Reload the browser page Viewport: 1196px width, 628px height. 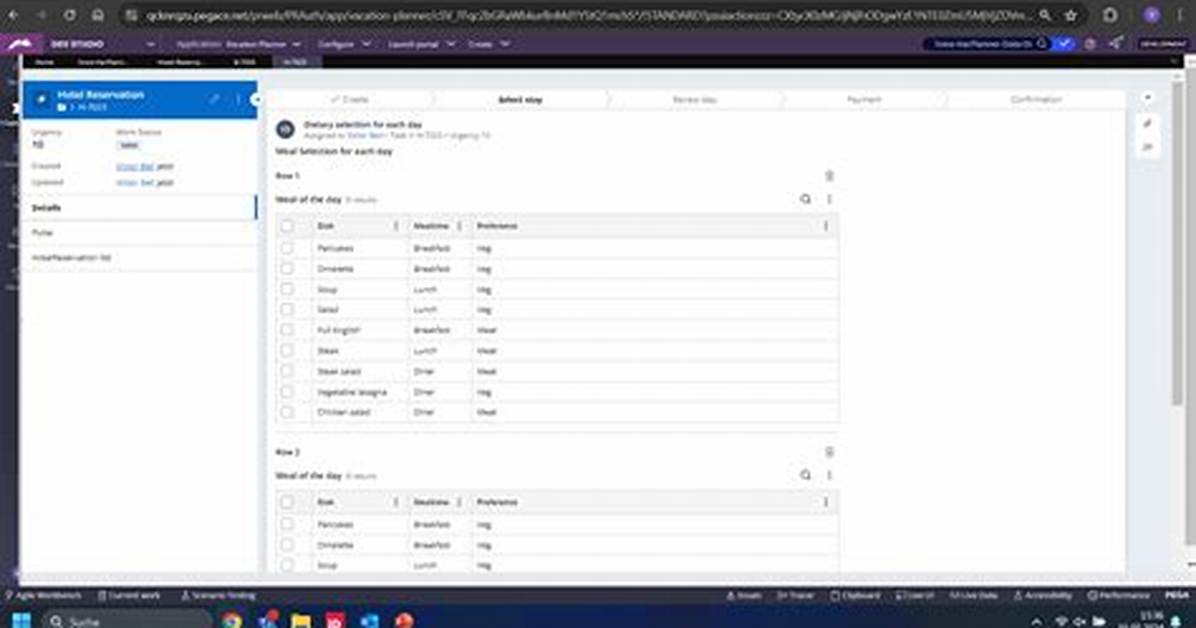click(69, 15)
